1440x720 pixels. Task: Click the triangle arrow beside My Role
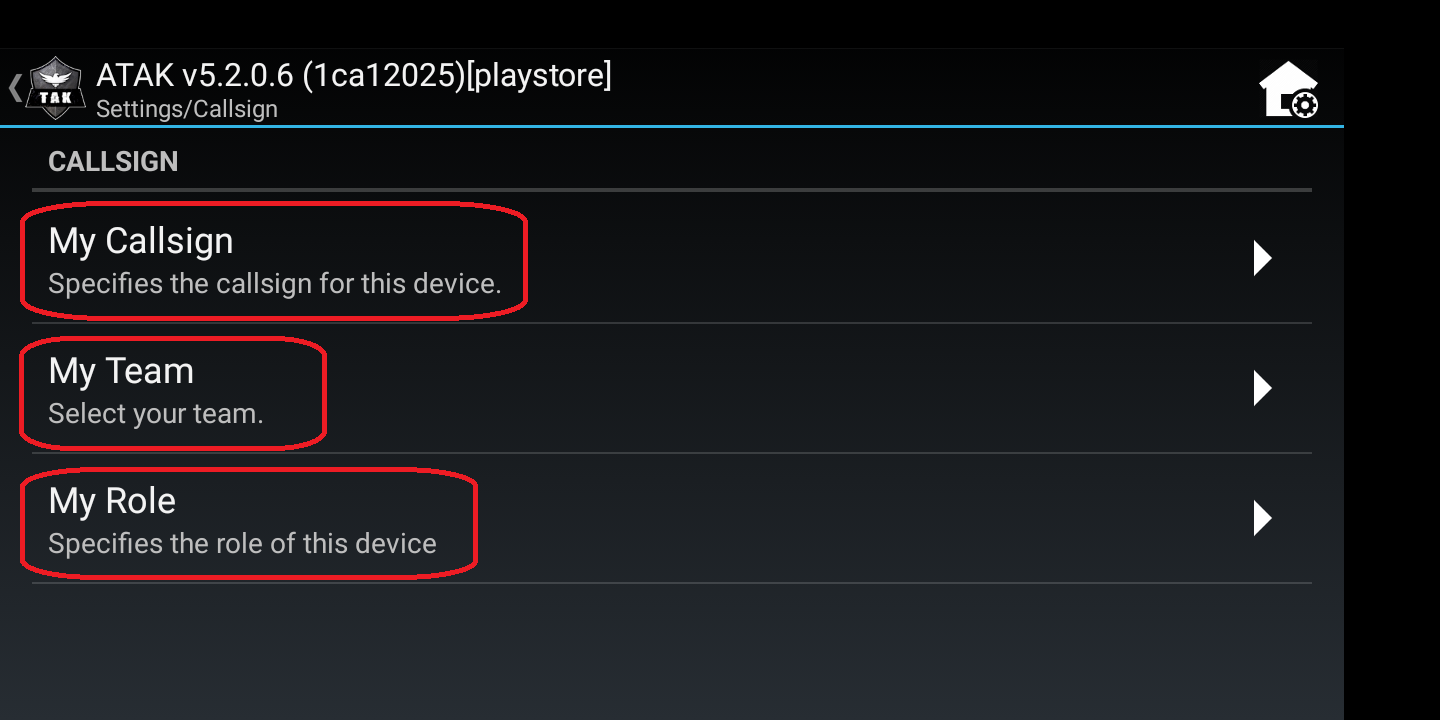click(1262, 518)
